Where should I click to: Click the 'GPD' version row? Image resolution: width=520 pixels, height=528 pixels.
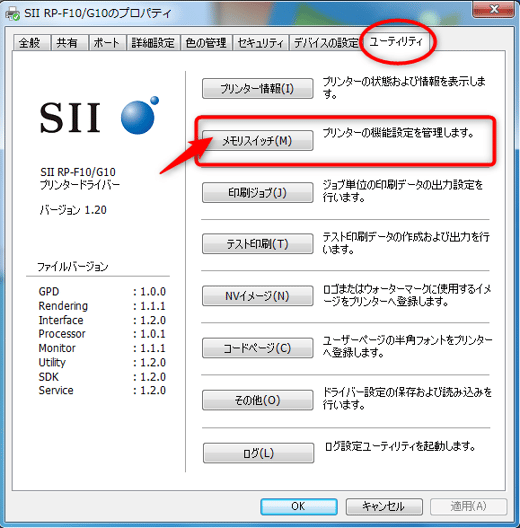pyautogui.click(x=102, y=292)
